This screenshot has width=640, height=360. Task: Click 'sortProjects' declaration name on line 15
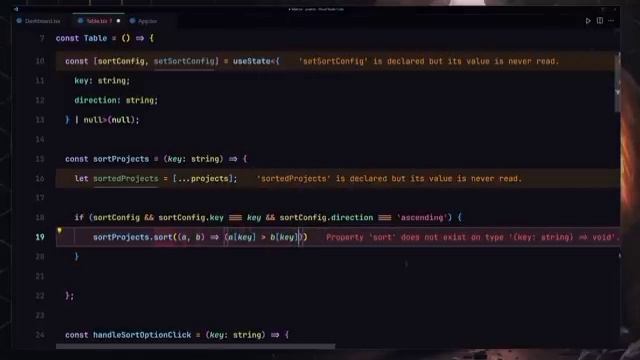[x=121, y=159]
